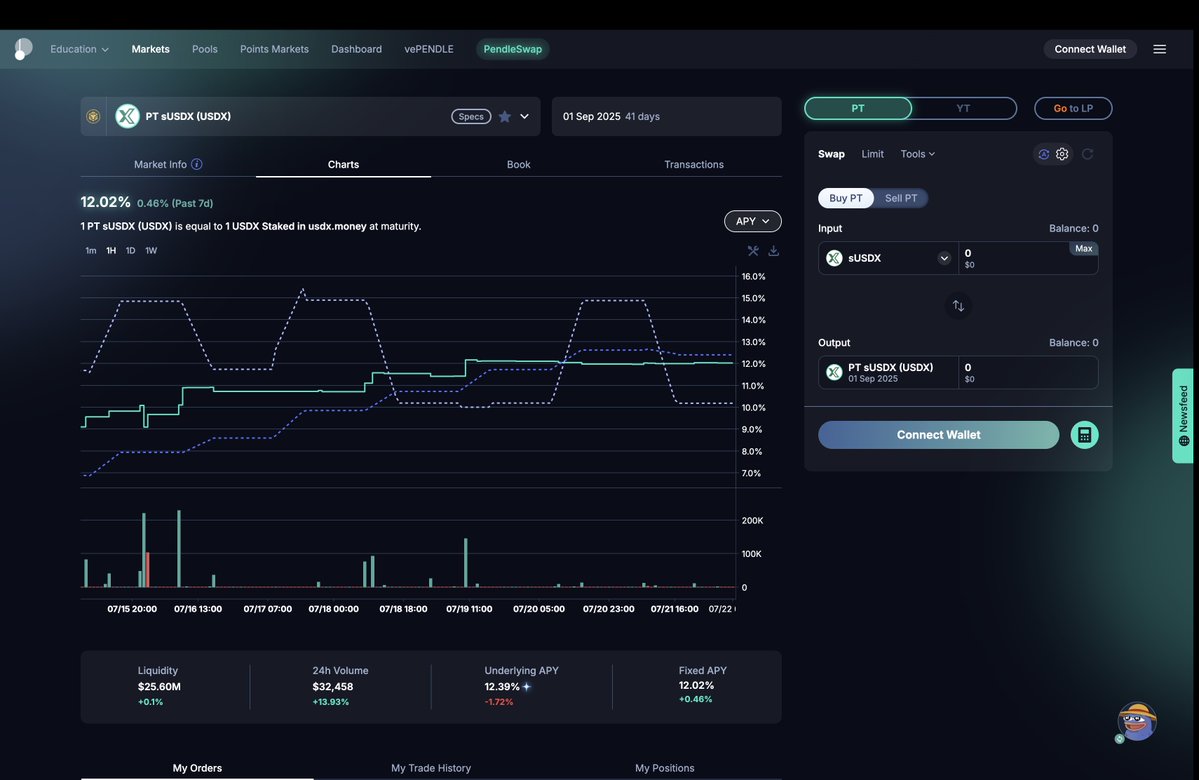
Task: Open the vePENDLE page
Action: (x=429, y=49)
